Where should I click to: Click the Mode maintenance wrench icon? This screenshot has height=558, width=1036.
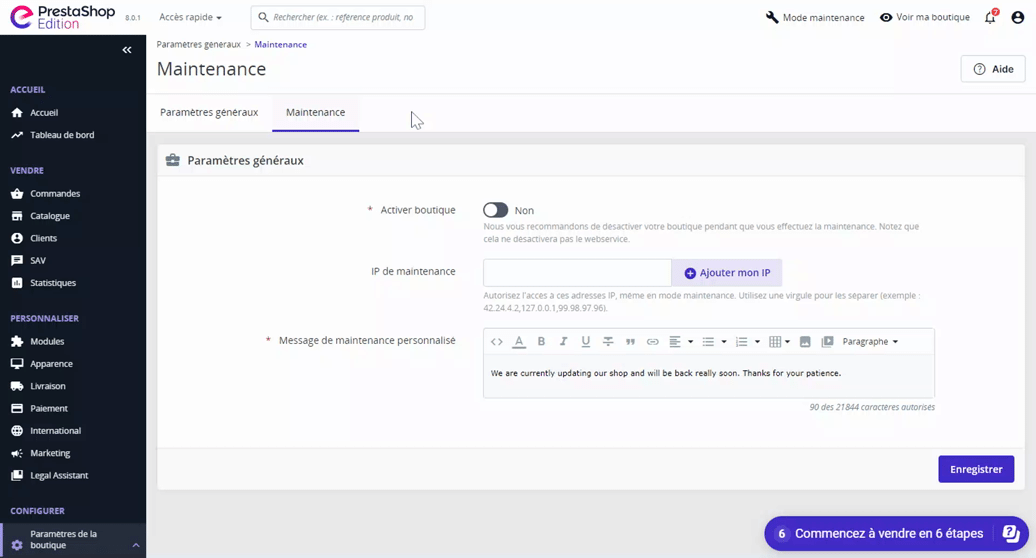point(772,17)
